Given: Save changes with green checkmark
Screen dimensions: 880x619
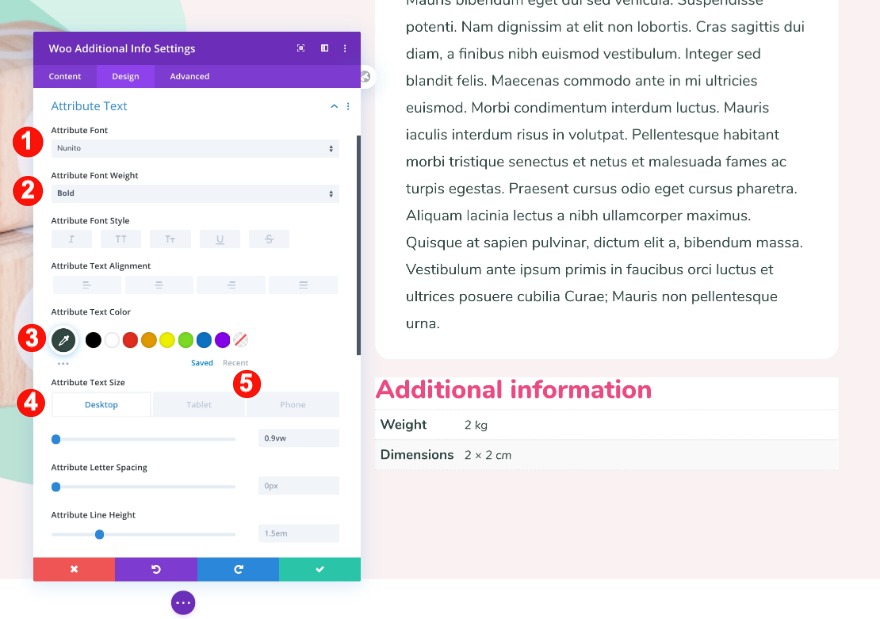Looking at the screenshot, I should coord(320,569).
